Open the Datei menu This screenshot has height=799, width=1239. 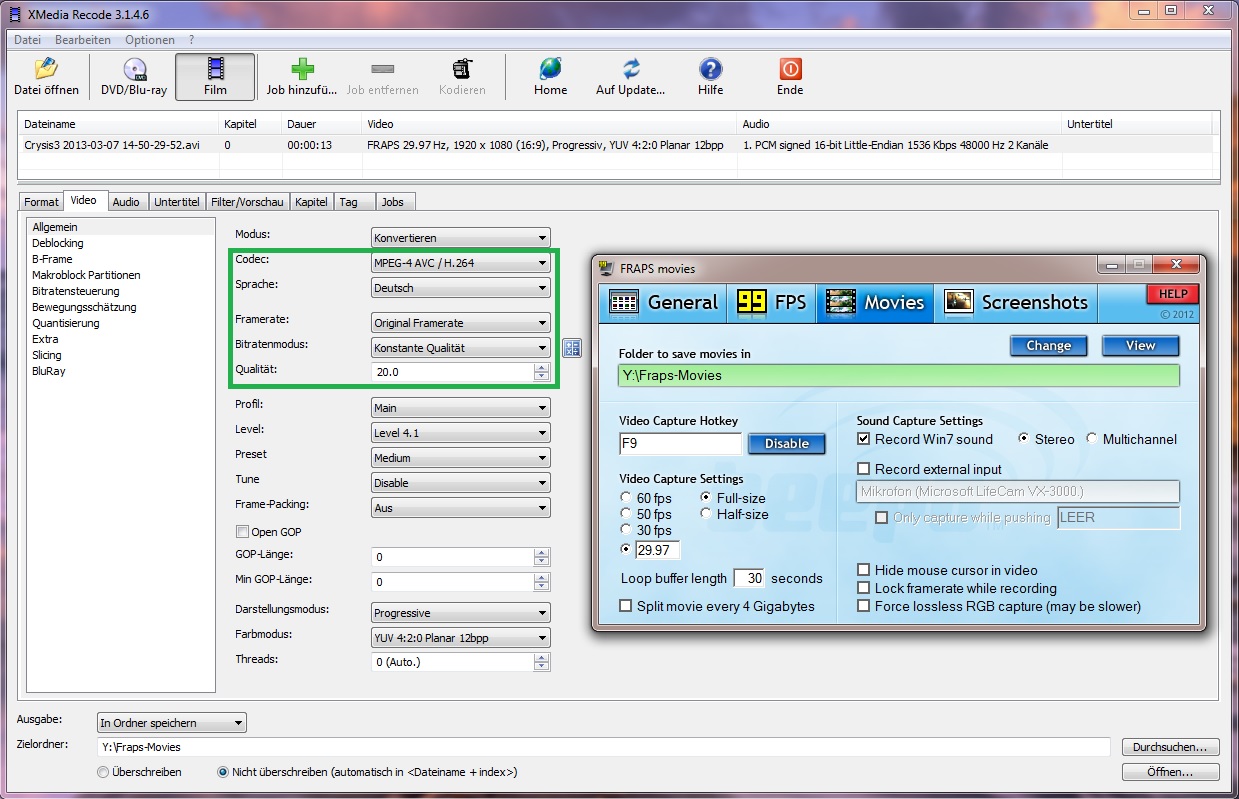[x=28, y=40]
